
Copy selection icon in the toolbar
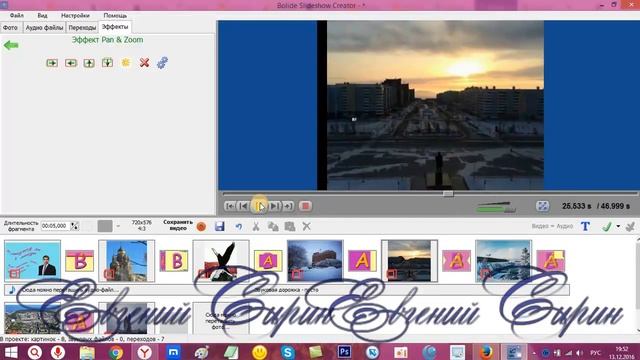[x=273, y=227]
